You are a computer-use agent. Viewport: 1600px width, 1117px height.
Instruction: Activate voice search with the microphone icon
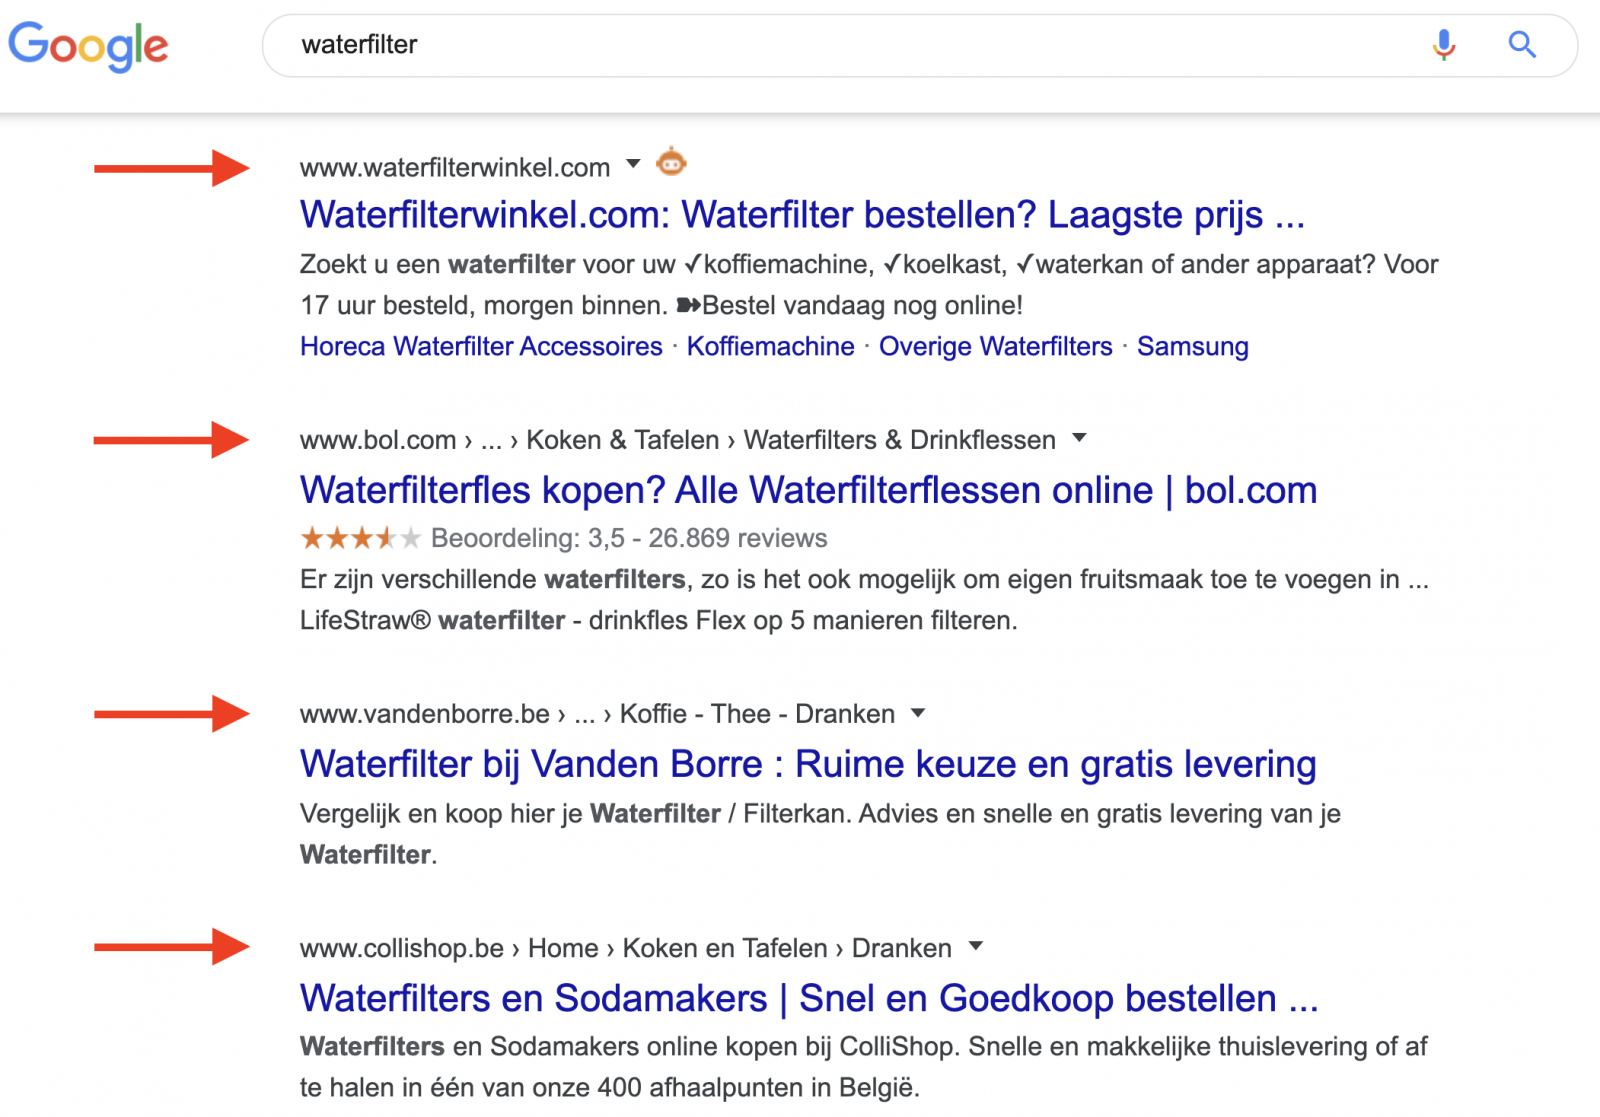1443,44
